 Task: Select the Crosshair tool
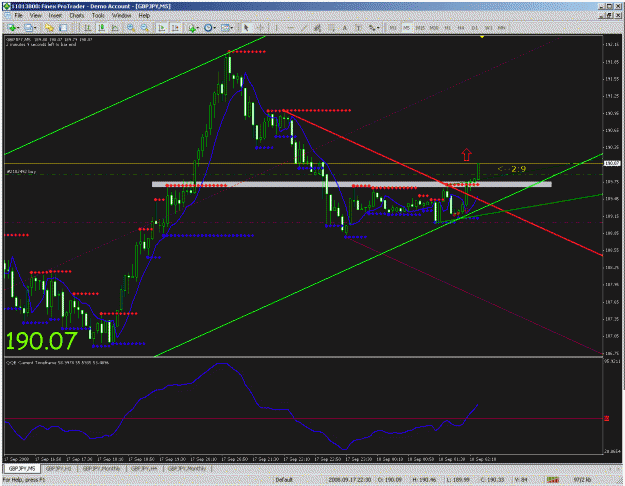point(260,28)
